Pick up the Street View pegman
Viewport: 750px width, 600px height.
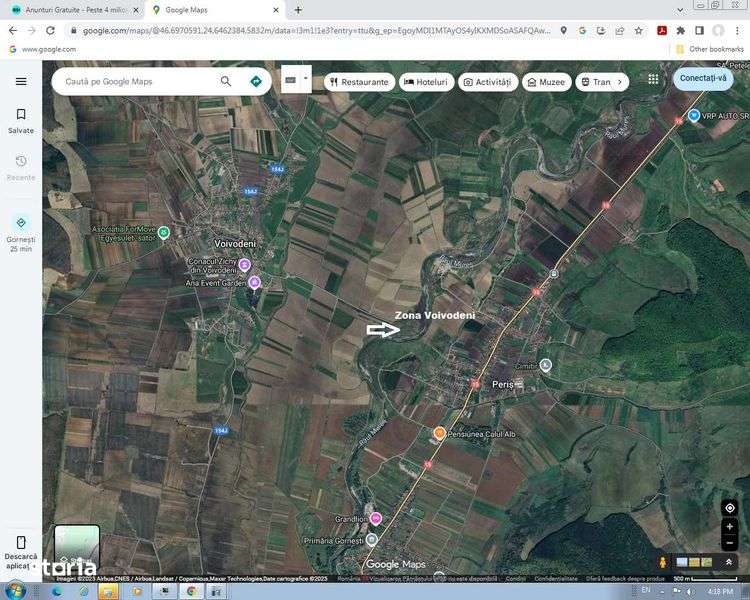(662, 562)
